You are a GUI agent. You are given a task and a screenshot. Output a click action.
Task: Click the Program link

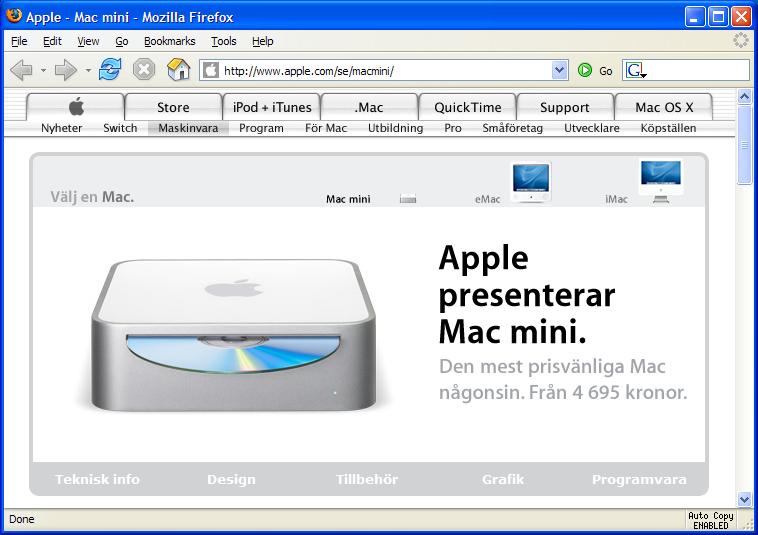[x=261, y=128]
